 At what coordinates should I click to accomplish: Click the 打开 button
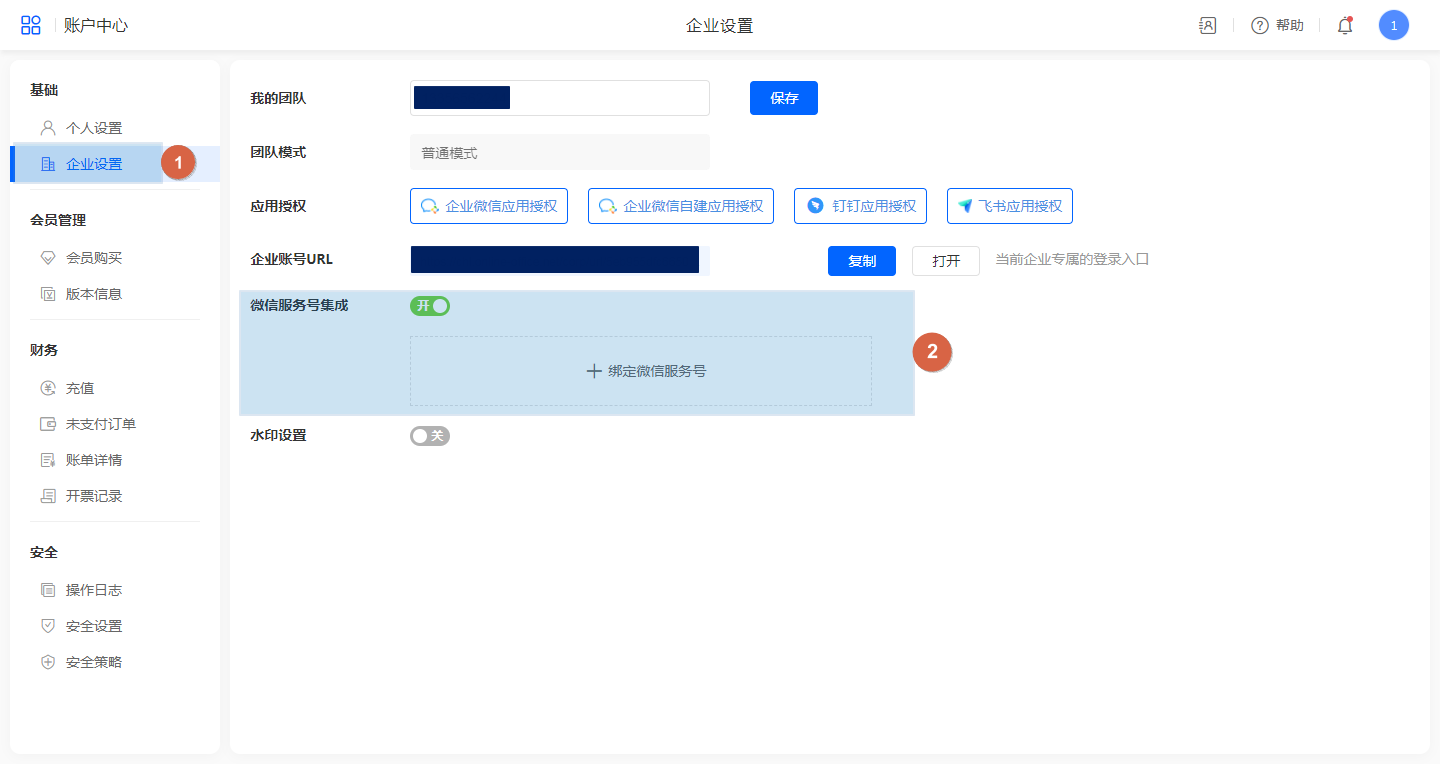coord(945,261)
